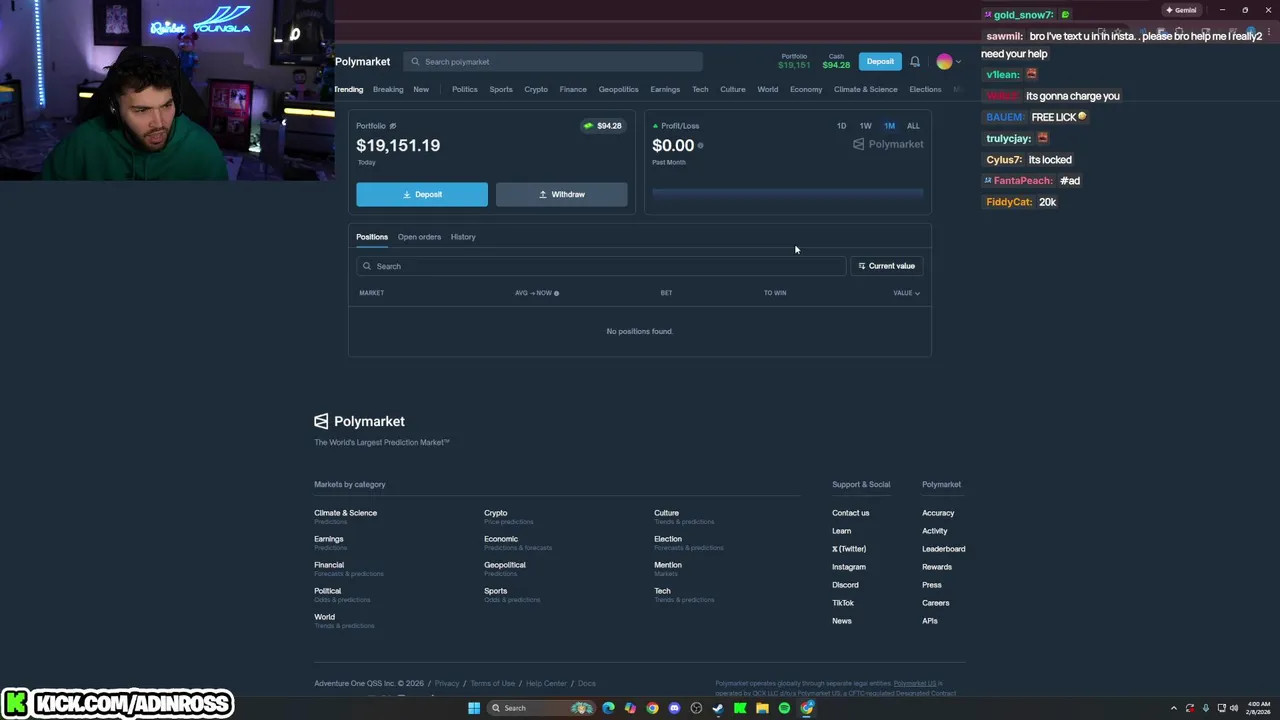Screen dimensions: 1280x720
Task: Open Geopolitical footer link
Action: click(505, 565)
